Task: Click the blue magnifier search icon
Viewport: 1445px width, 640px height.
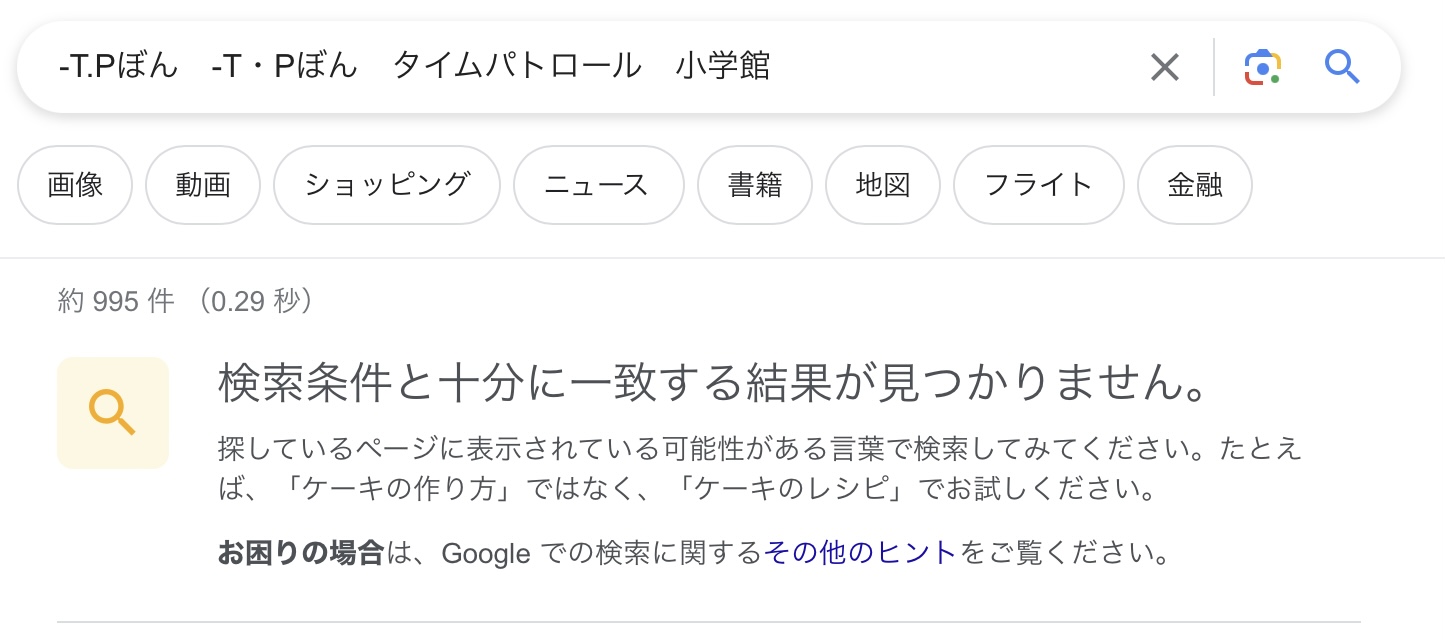Action: (1342, 67)
